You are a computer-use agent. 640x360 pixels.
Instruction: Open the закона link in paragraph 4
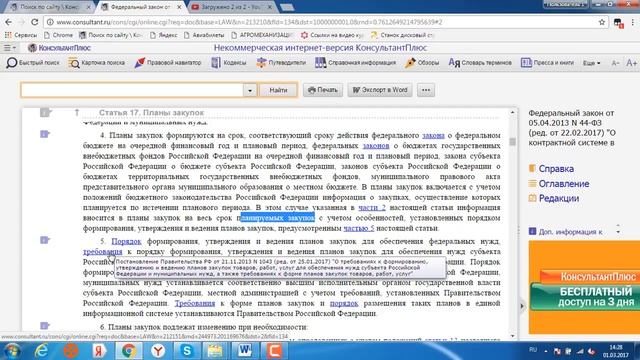coord(433,135)
